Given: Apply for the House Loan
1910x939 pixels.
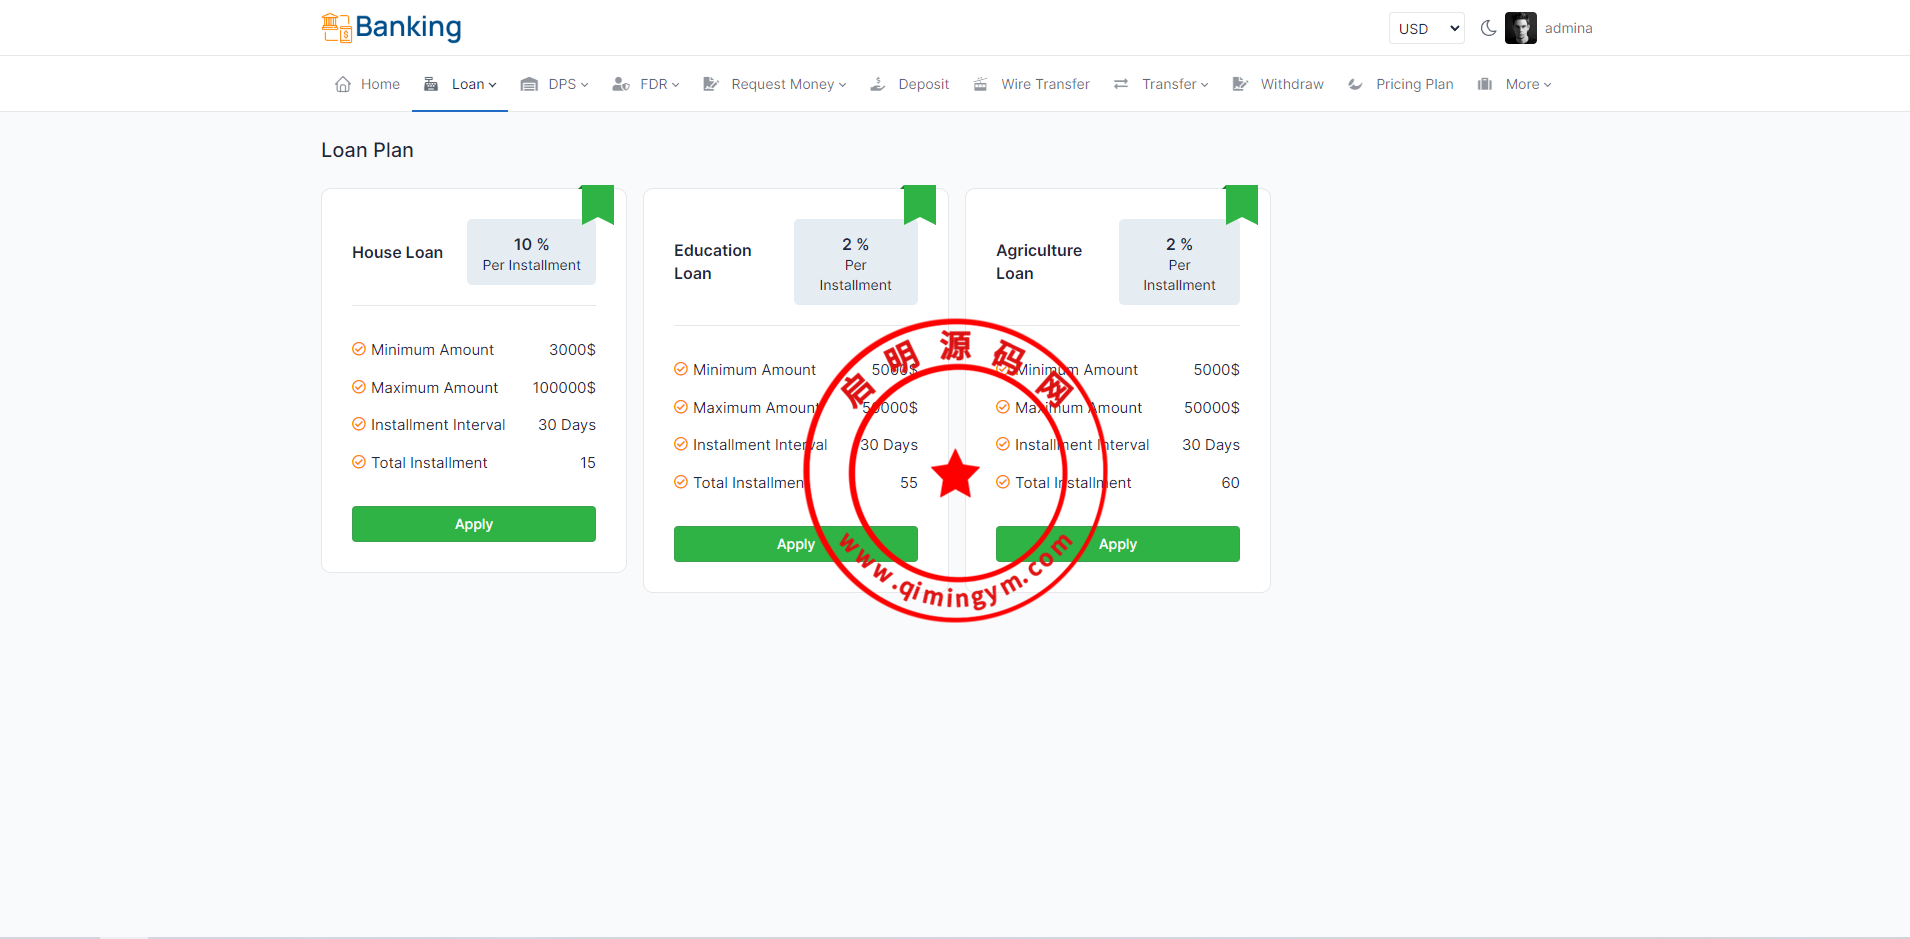Looking at the screenshot, I should 473,524.
